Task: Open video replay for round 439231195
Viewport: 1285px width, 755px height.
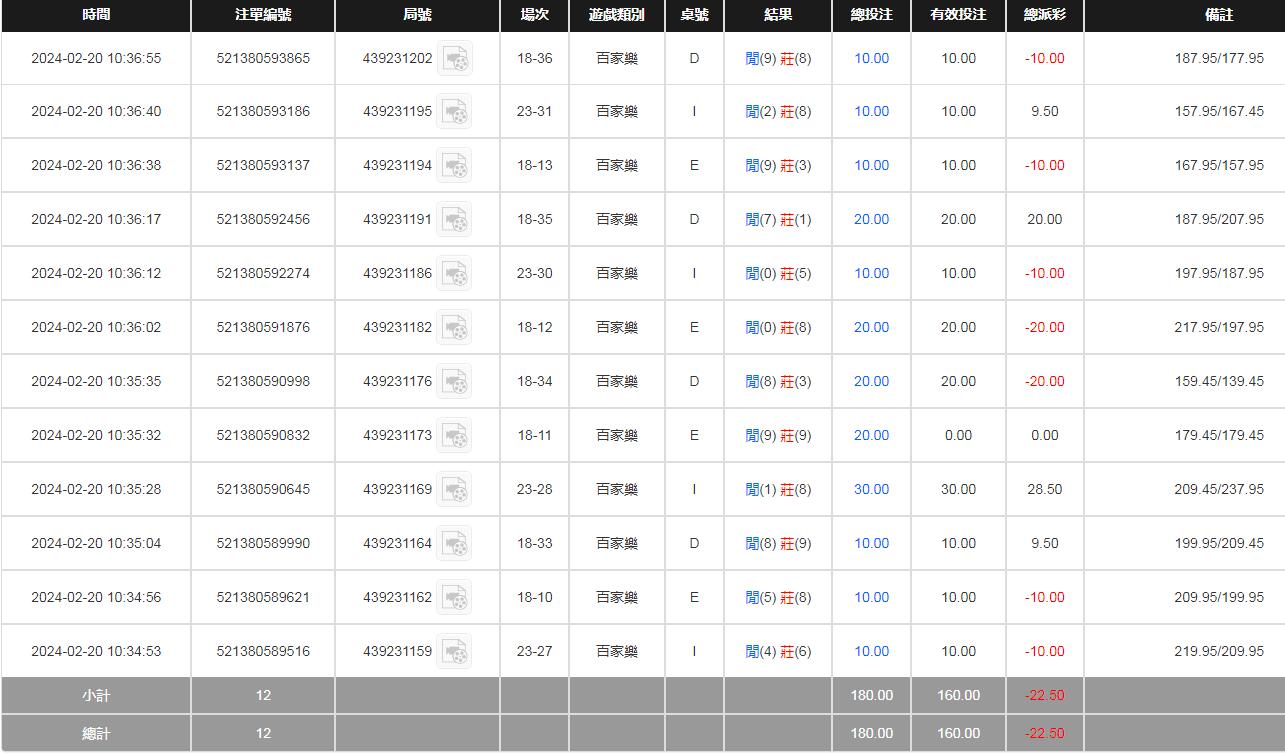Action: point(455,112)
